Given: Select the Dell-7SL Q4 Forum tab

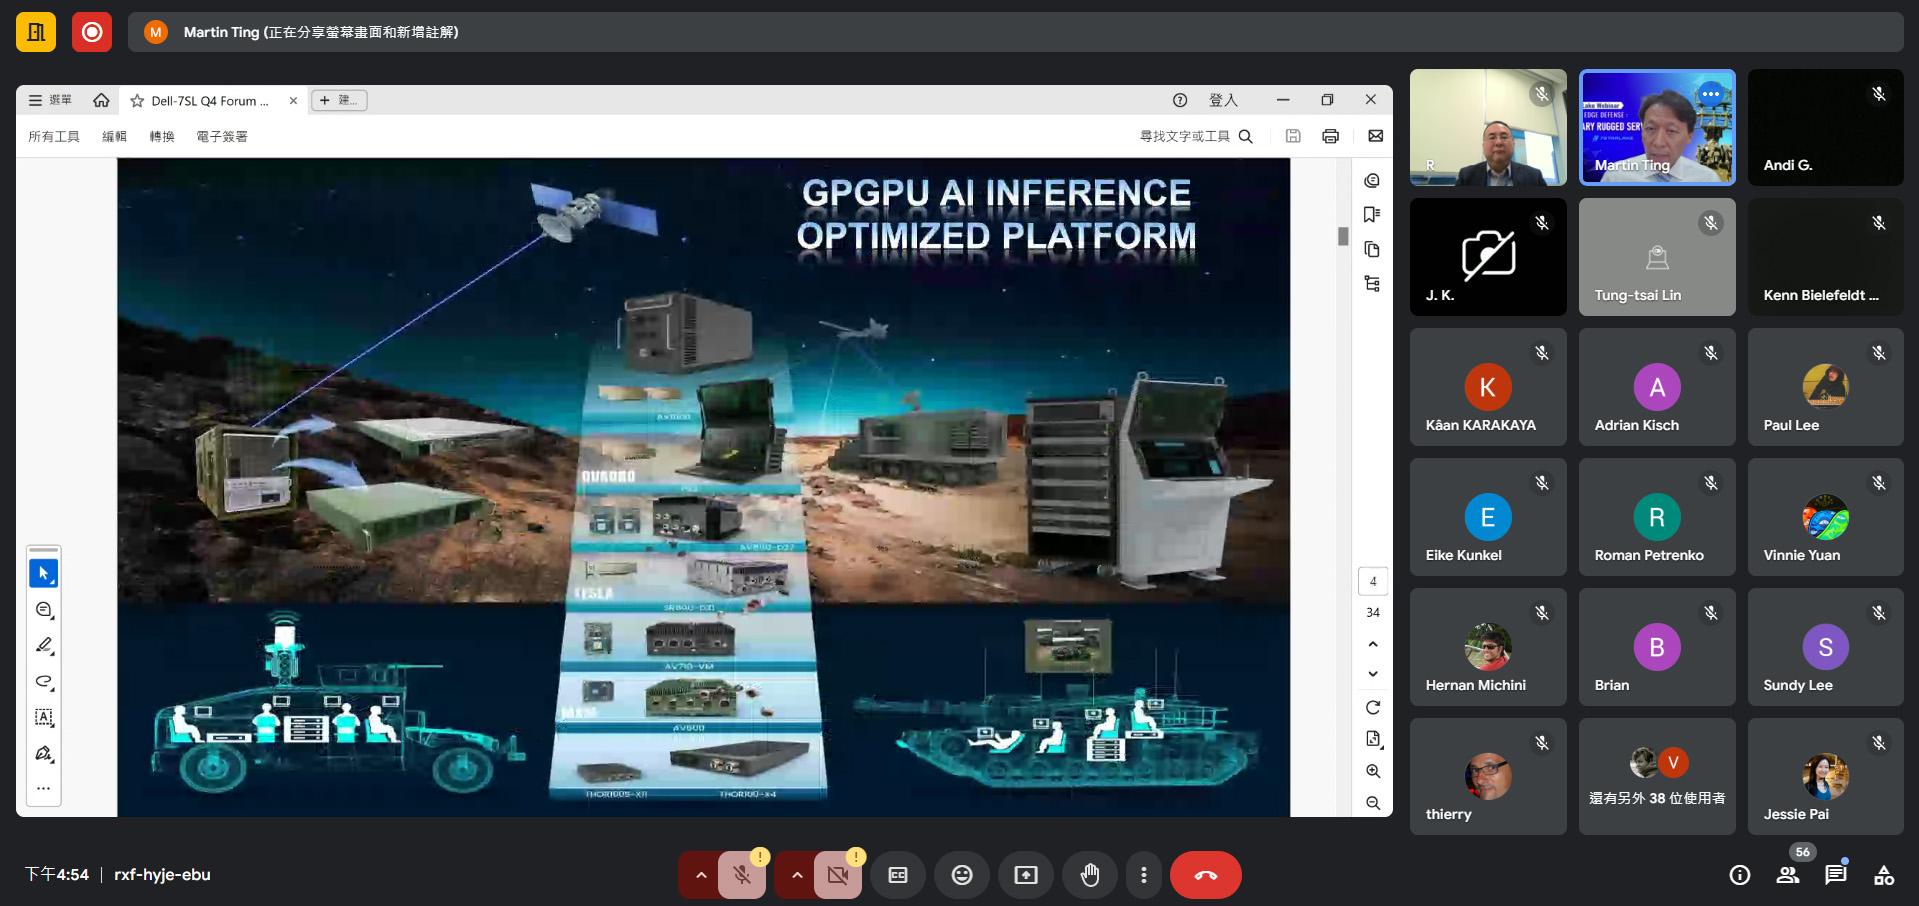Looking at the screenshot, I should pyautogui.click(x=209, y=101).
